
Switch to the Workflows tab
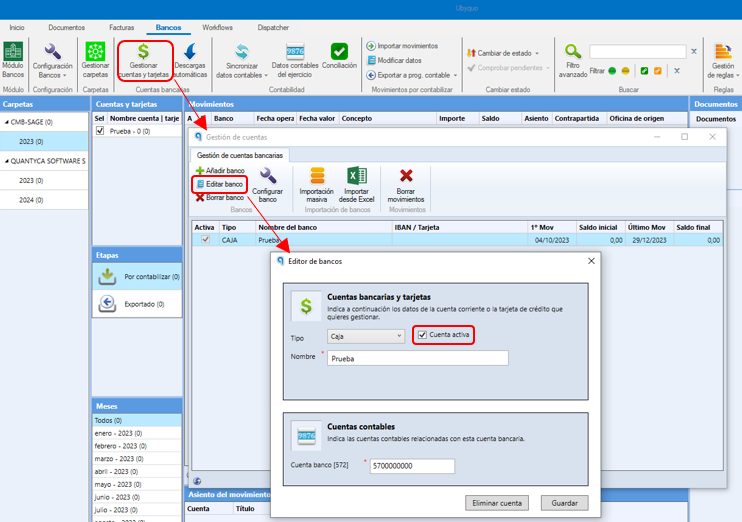(217, 27)
